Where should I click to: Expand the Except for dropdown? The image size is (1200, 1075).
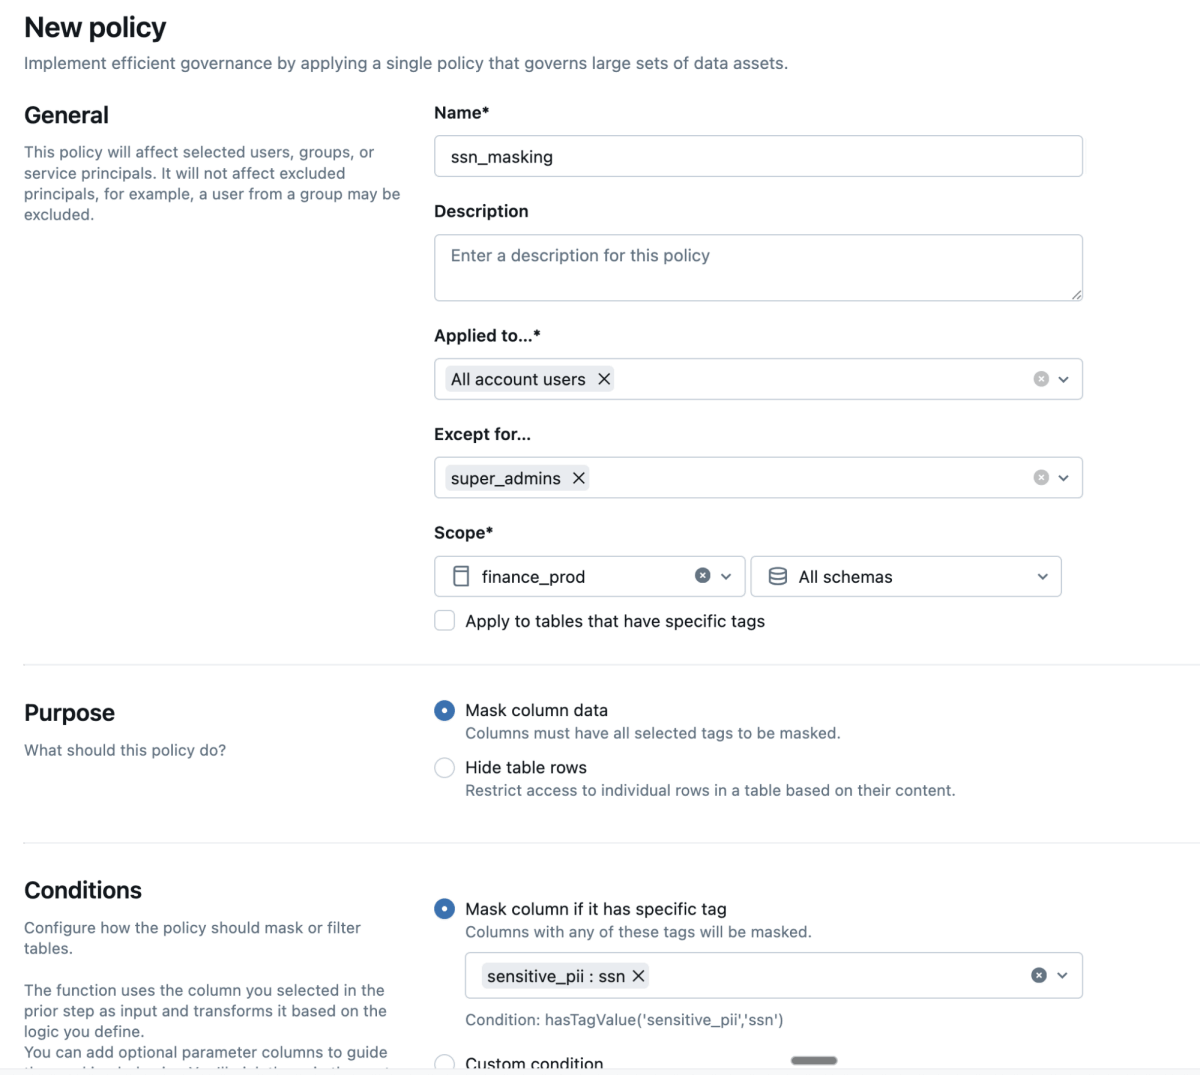coord(1065,478)
